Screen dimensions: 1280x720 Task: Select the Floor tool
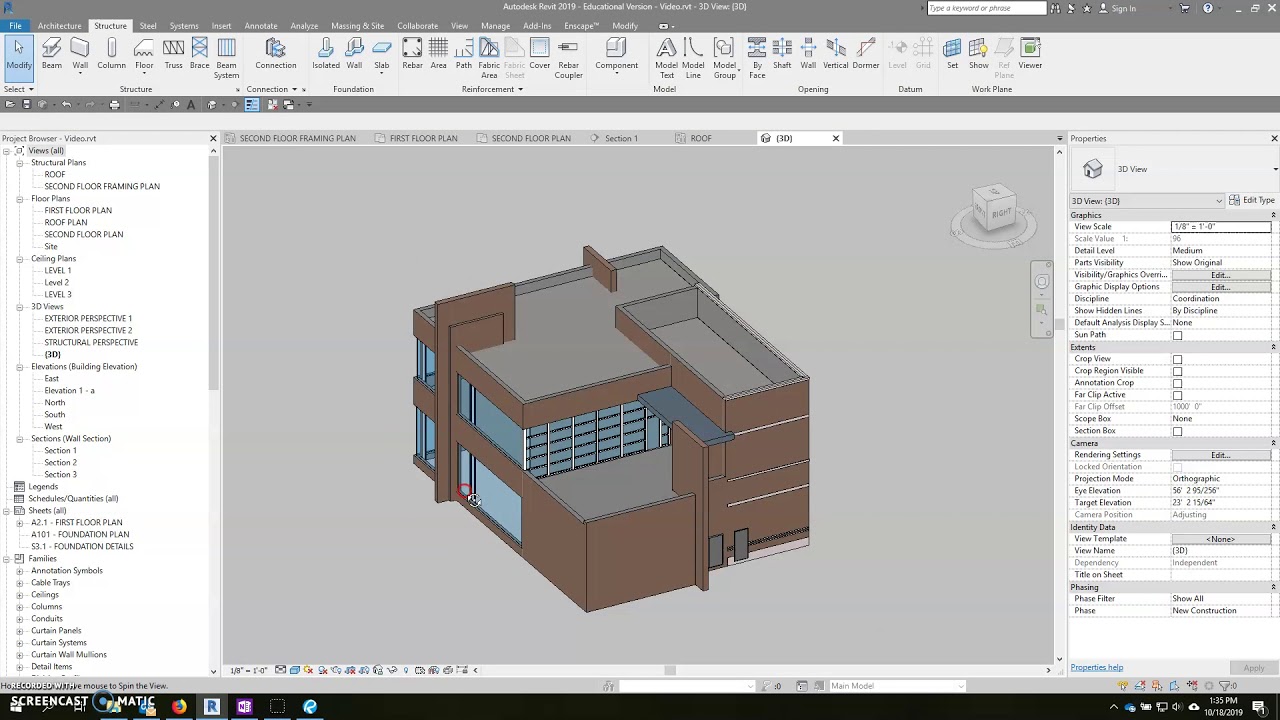(144, 54)
